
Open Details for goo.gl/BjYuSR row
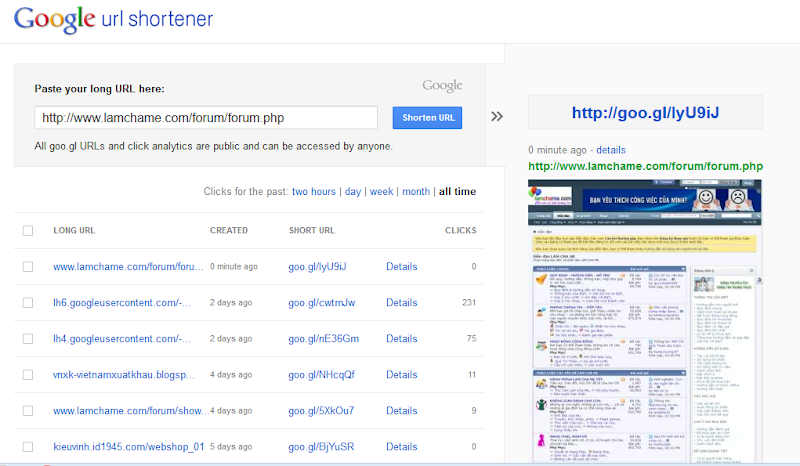point(402,447)
